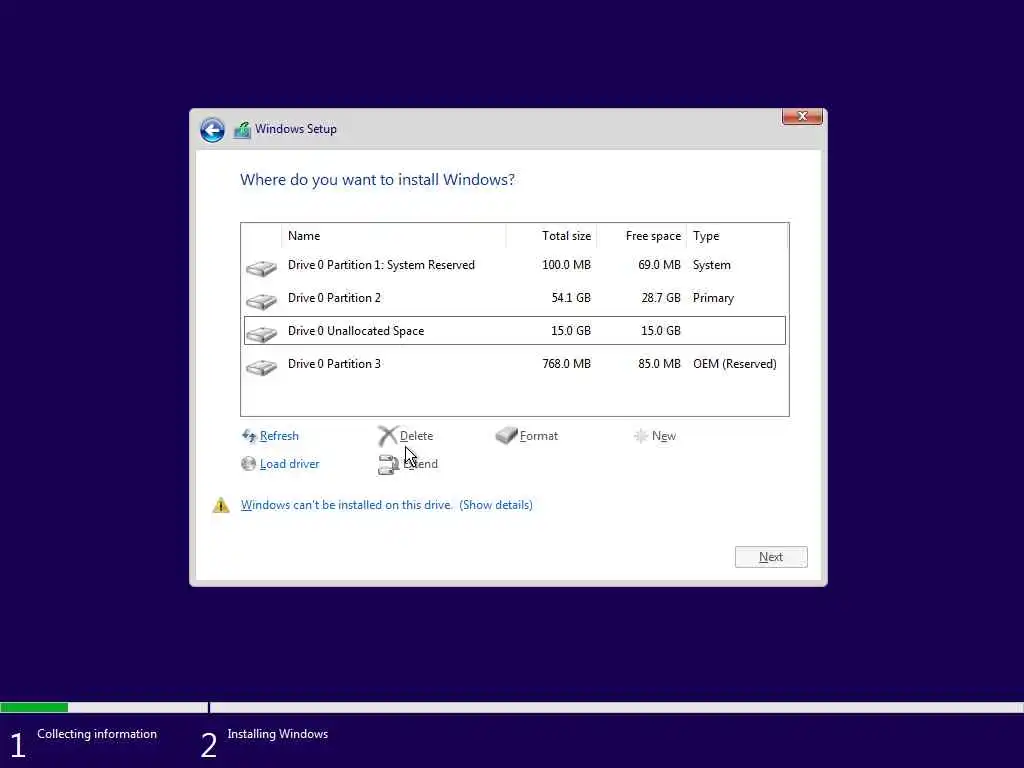Screen dimensions: 1024x768
Task: Click the "Installing Windows" step label
Action: (278, 734)
